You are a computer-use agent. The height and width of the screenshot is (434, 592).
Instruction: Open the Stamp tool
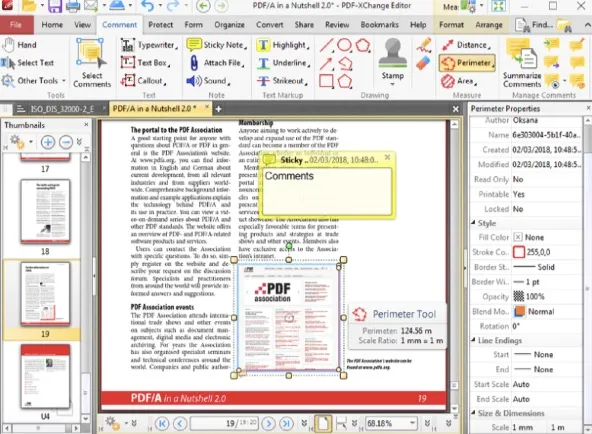pyautogui.click(x=393, y=62)
